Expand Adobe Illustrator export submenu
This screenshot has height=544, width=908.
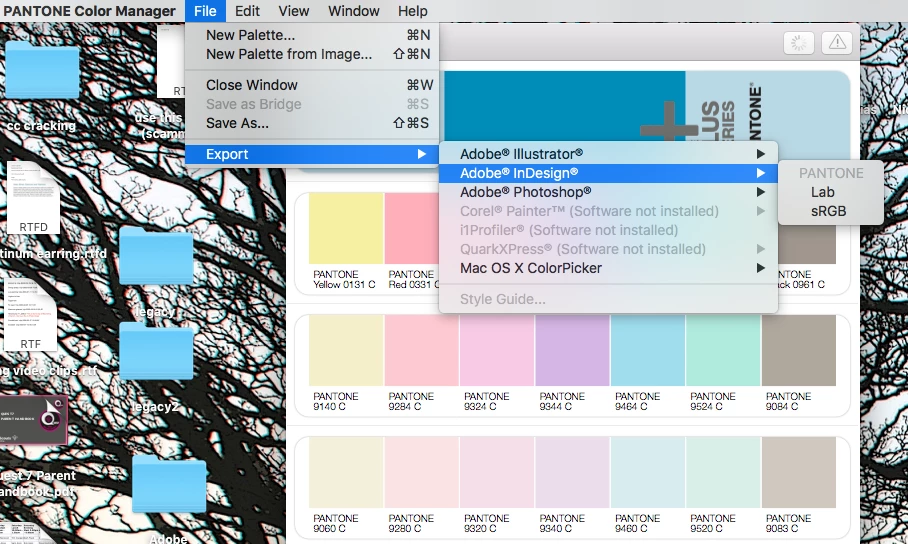pos(608,154)
